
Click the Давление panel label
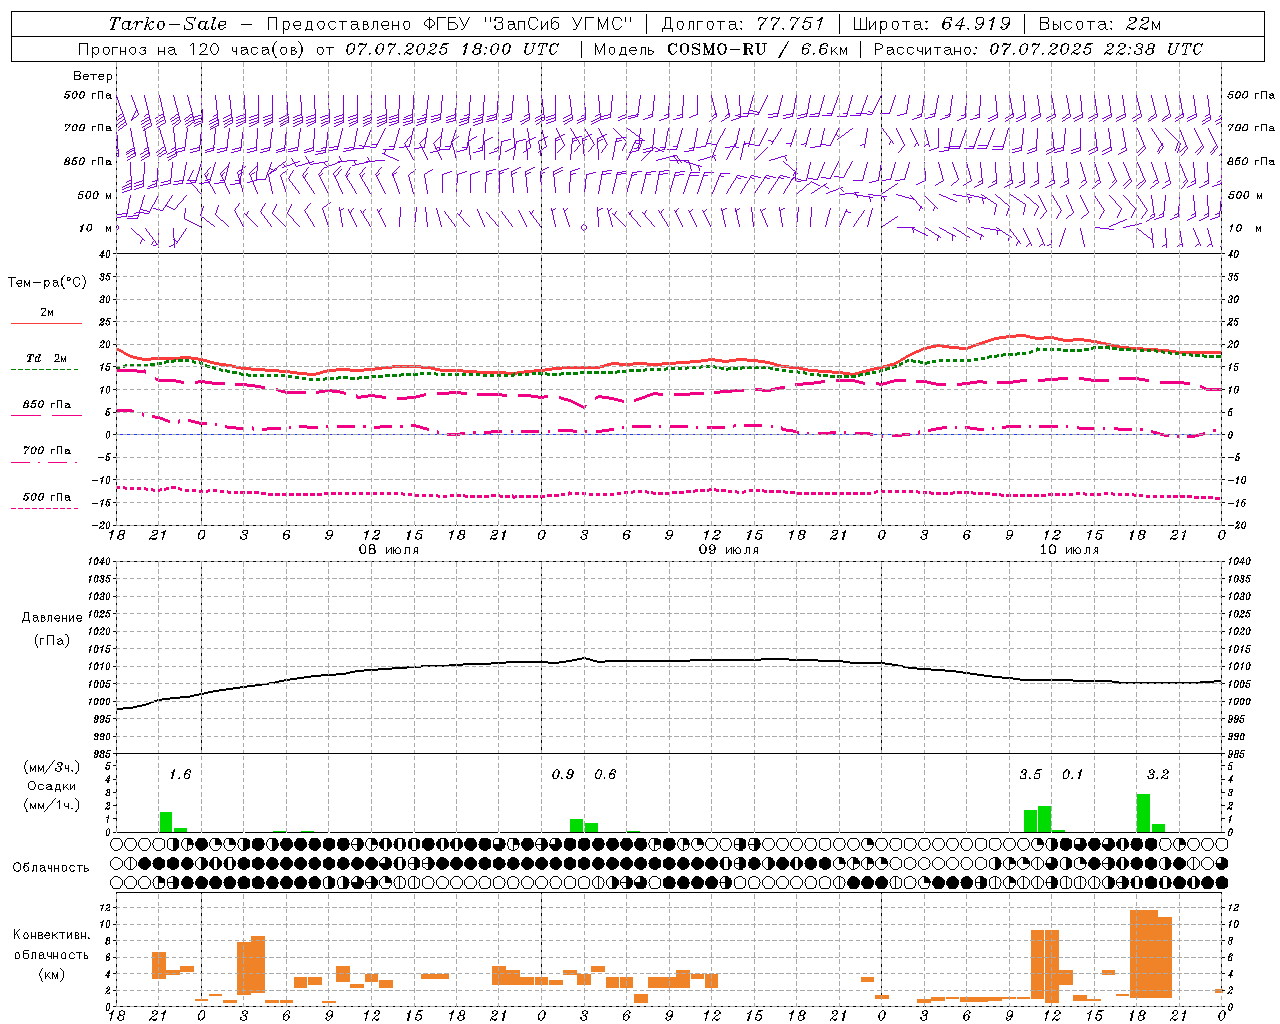[52, 618]
